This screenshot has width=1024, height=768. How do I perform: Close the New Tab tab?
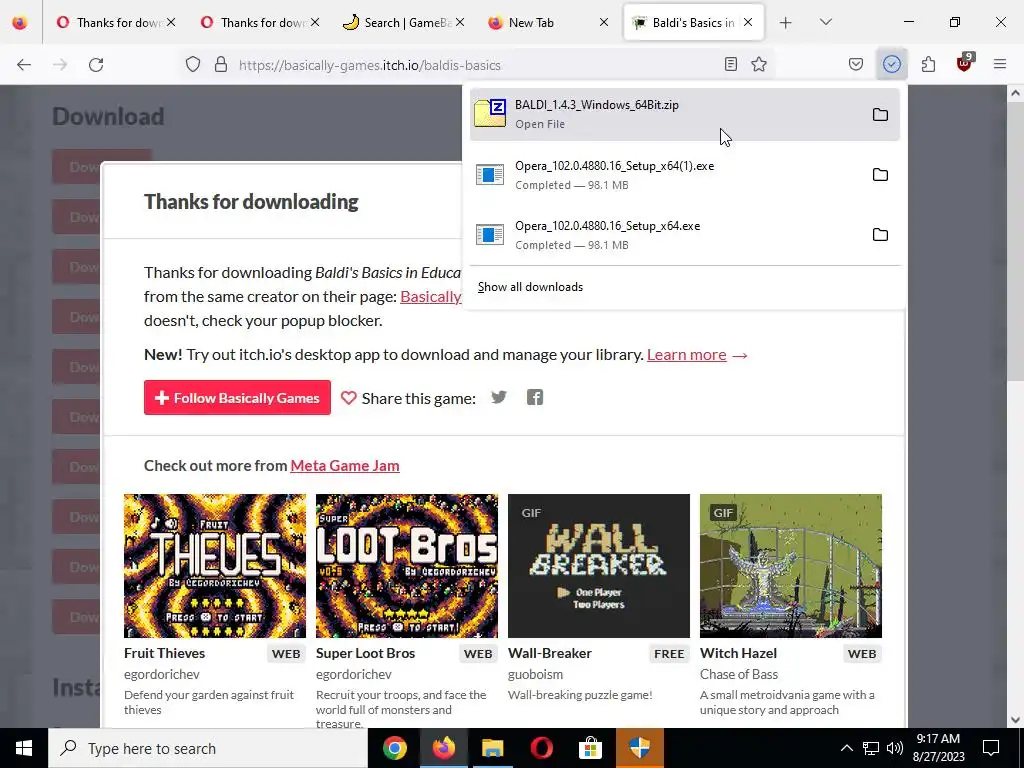(604, 22)
